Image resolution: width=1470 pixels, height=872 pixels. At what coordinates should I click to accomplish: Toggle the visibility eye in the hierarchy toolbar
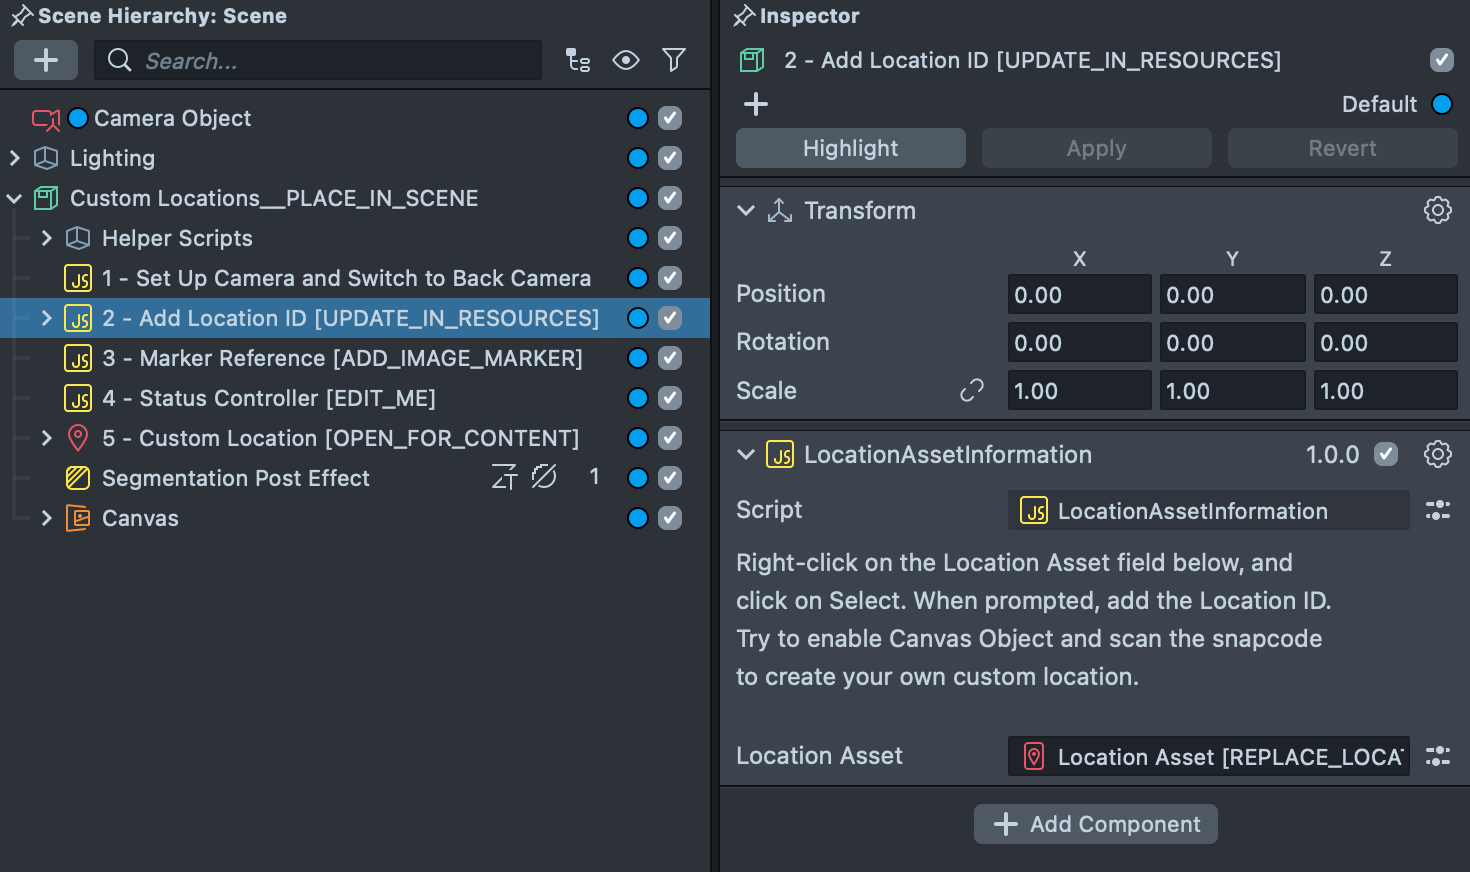point(626,60)
